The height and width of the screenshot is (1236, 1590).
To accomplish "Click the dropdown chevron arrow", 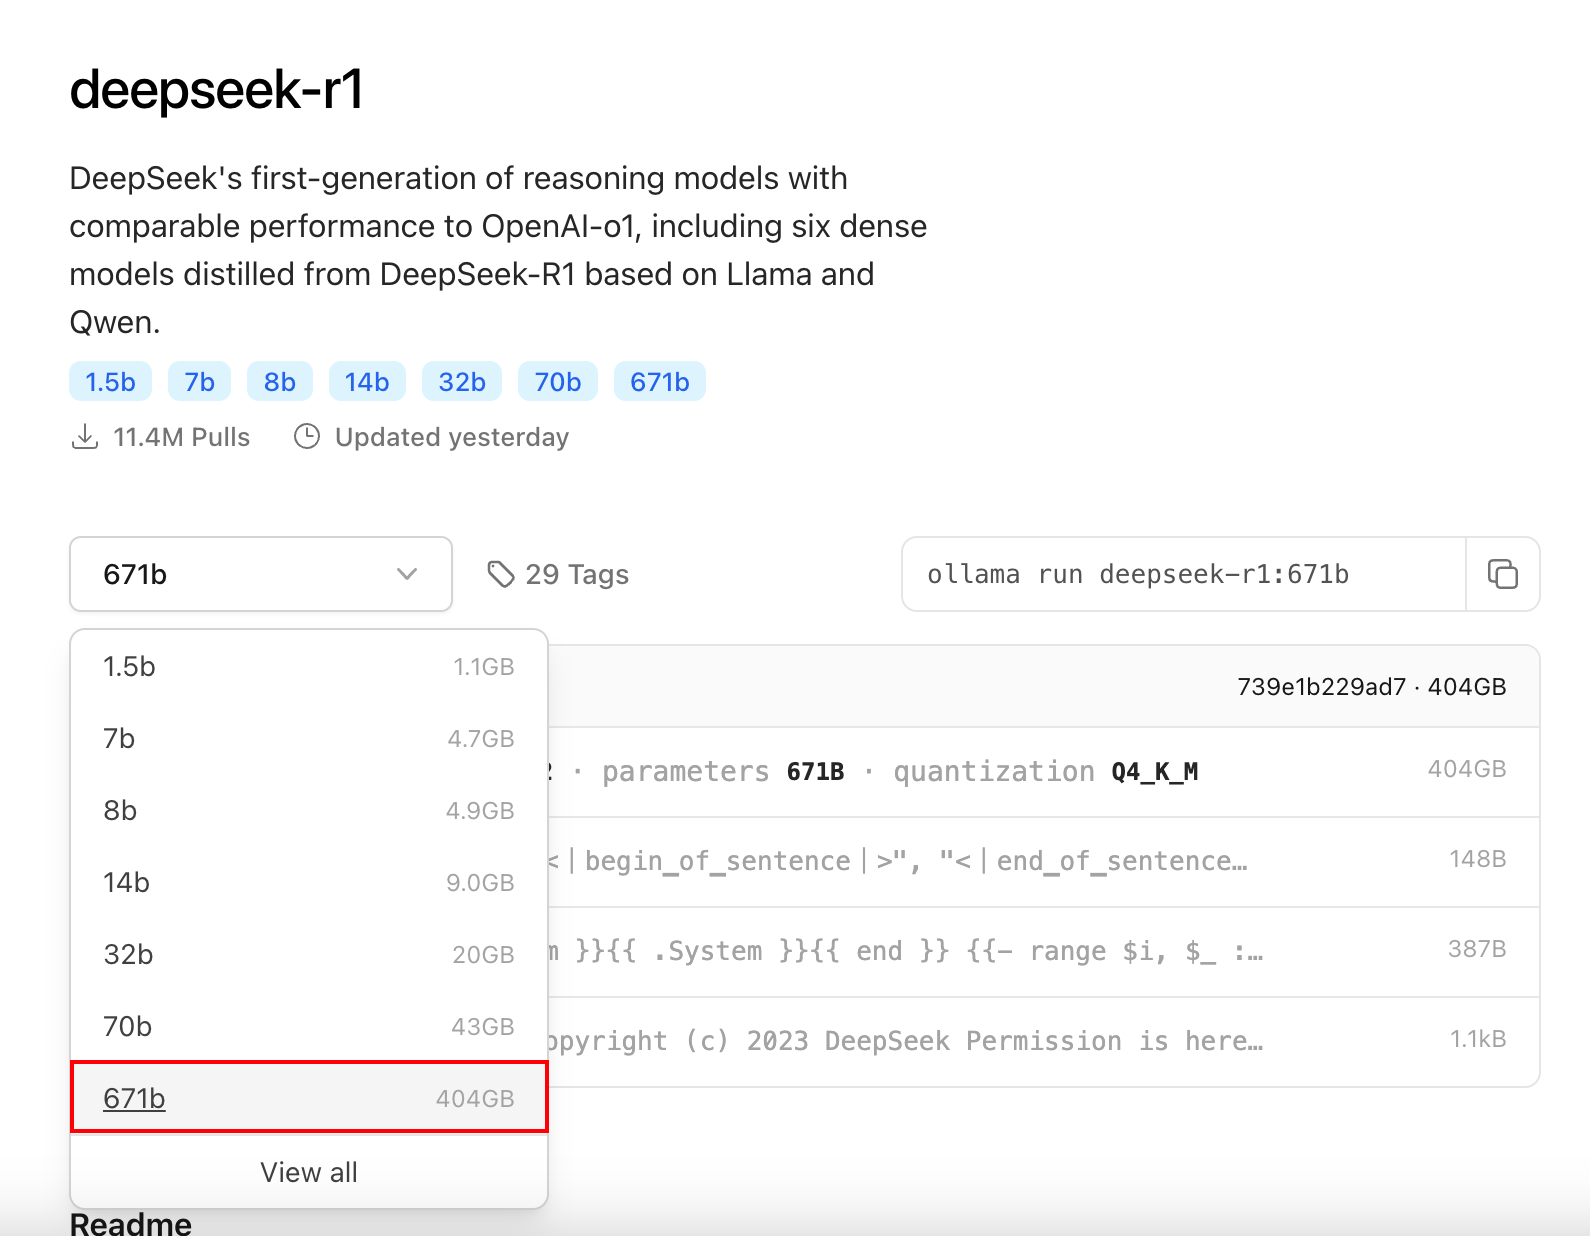I will (407, 574).
